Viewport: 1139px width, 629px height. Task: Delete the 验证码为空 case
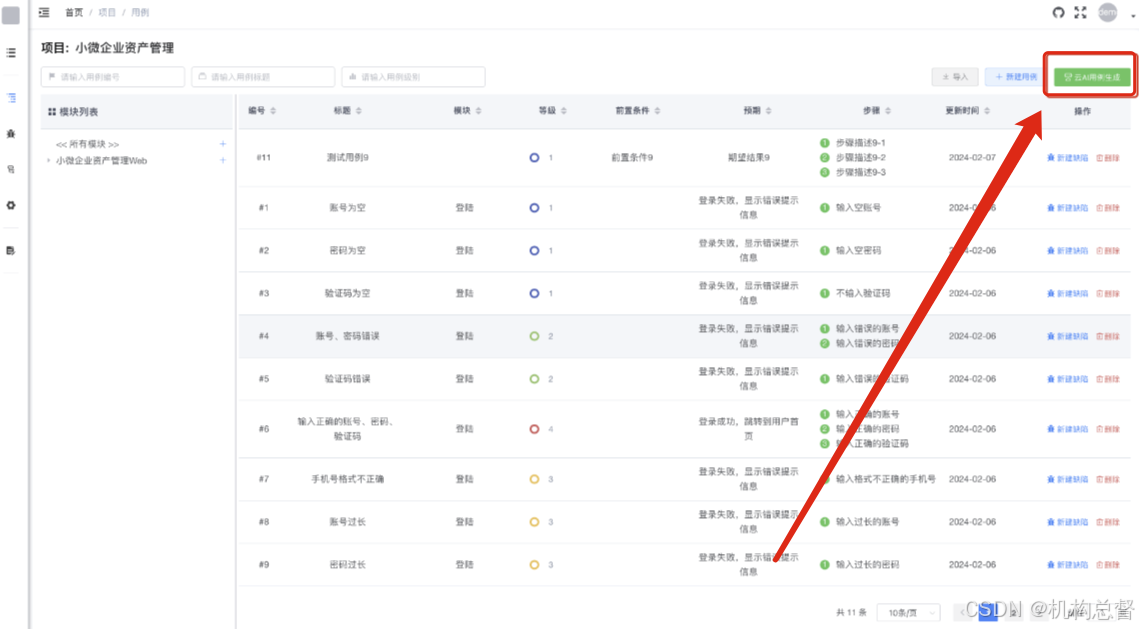tap(1108, 293)
